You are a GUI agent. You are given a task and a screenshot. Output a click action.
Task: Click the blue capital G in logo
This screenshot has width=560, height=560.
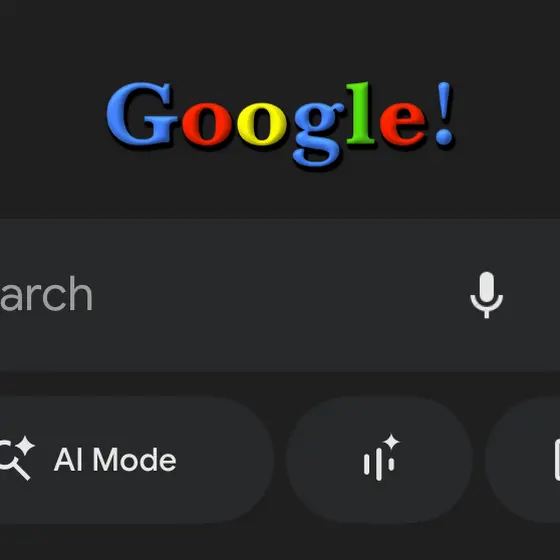pyautogui.click(x=142, y=114)
